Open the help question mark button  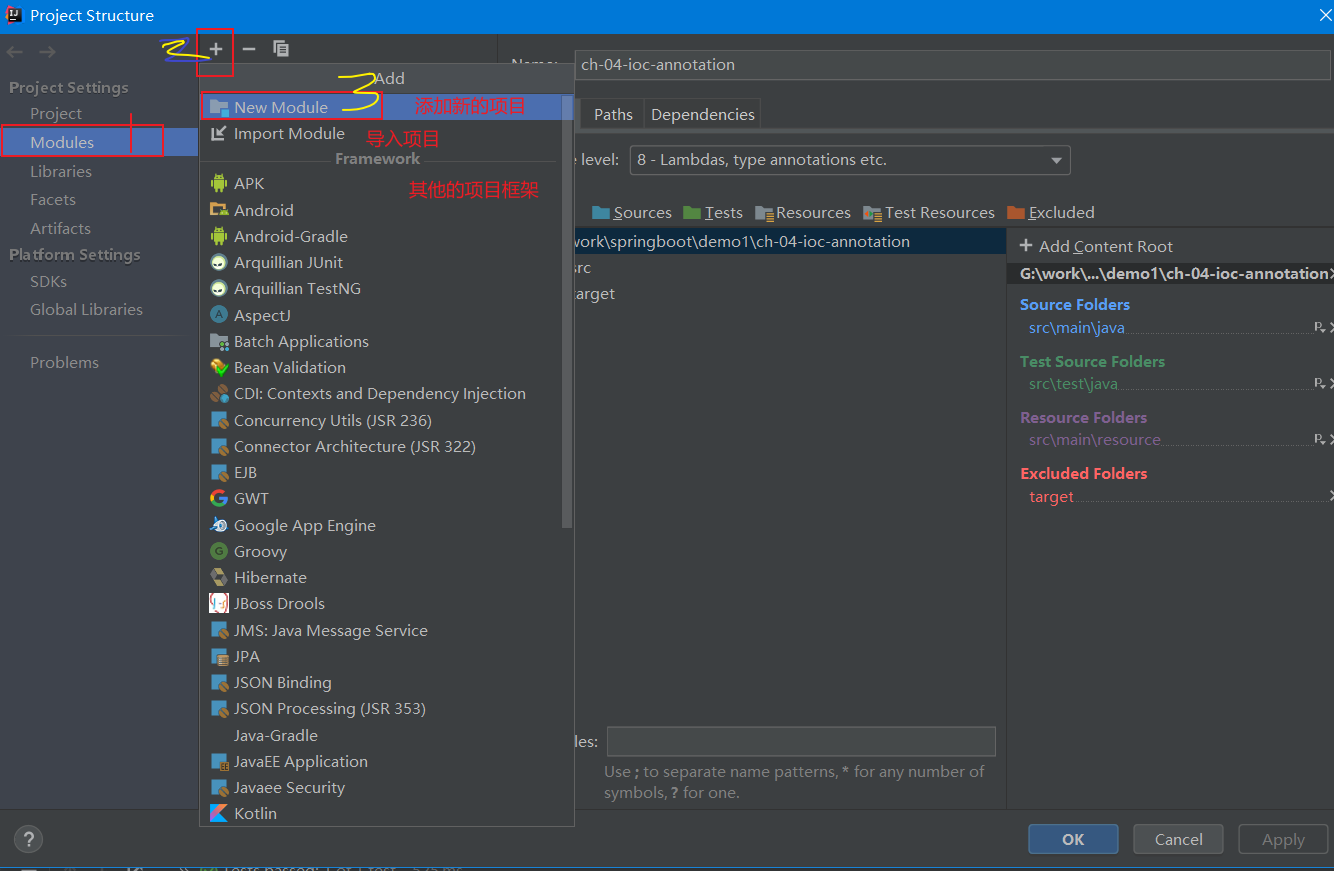tap(28, 839)
